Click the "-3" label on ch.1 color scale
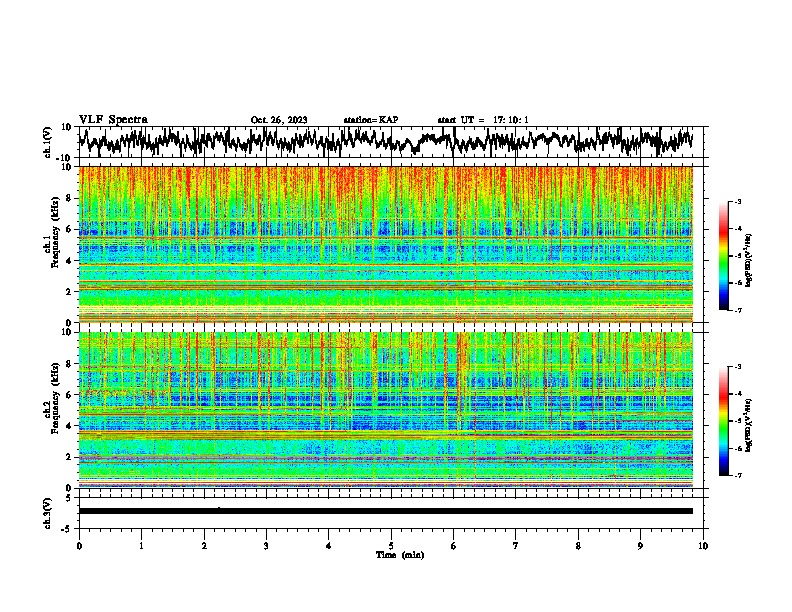This screenshot has height=612, width=792. [738, 202]
